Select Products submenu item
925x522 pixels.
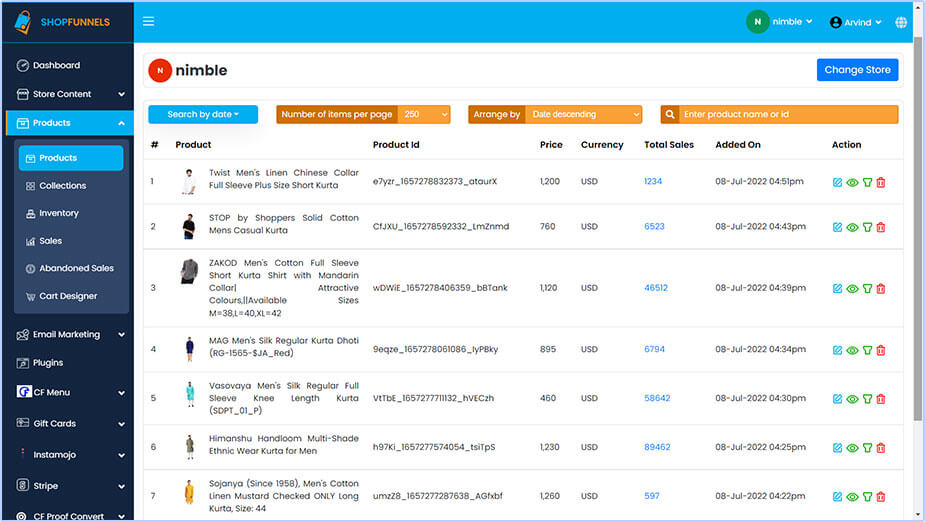pos(71,158)
